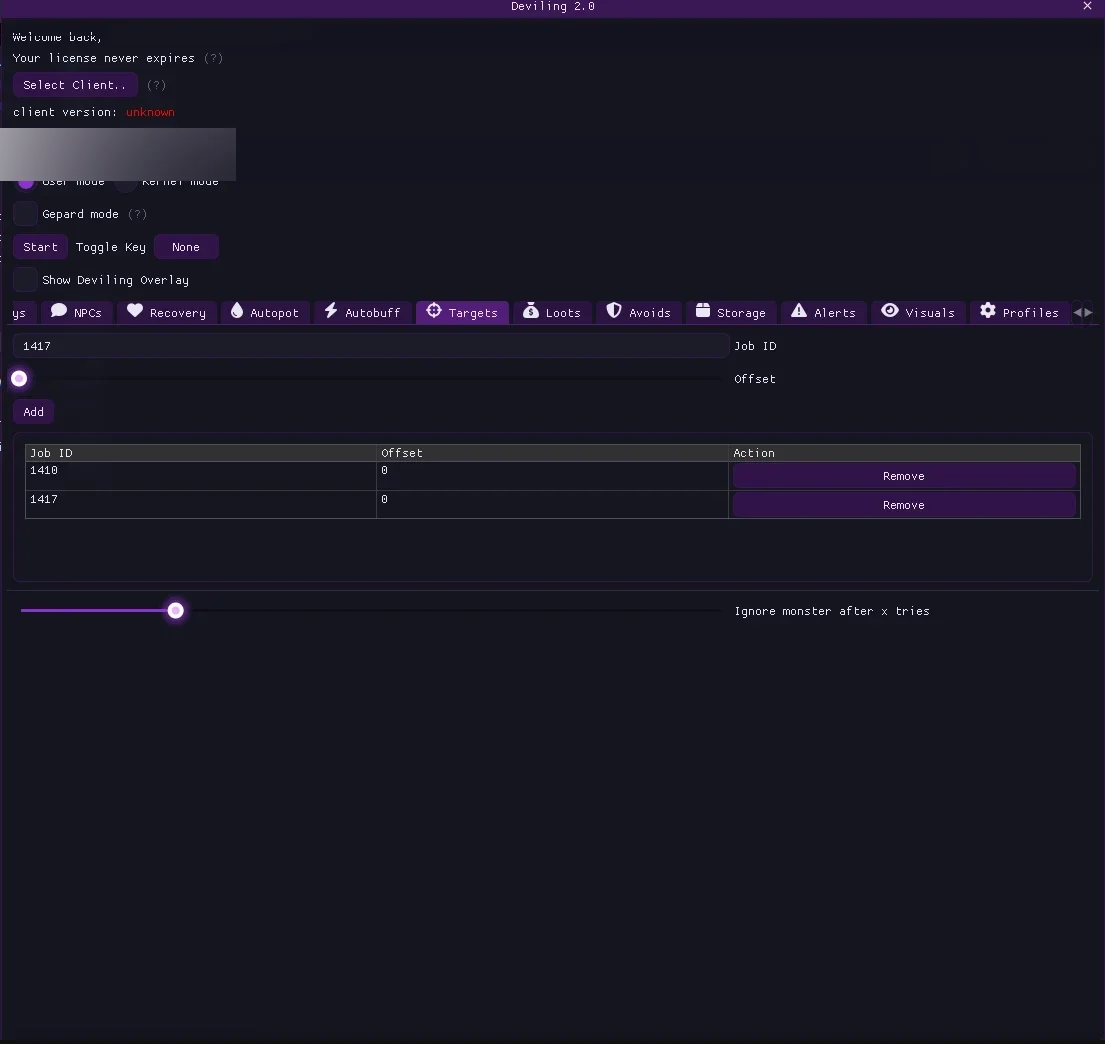Remove the 1417 job ID entry

tap(903, 505)
